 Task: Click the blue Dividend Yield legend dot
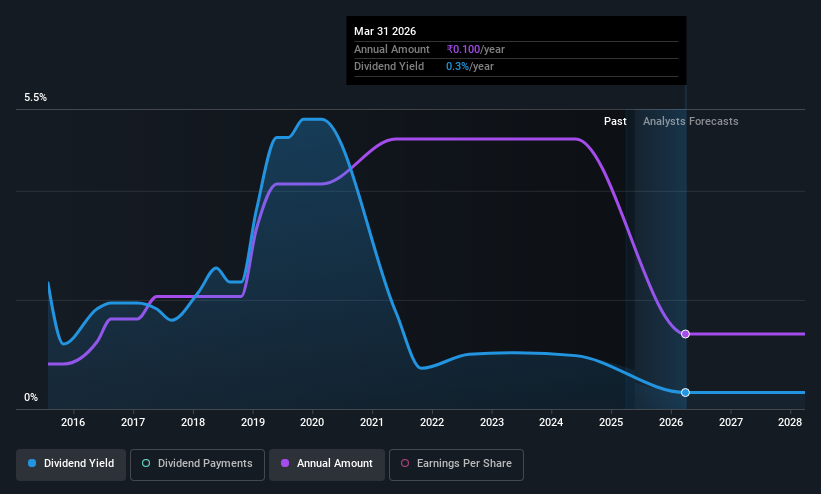pos(32,463)
